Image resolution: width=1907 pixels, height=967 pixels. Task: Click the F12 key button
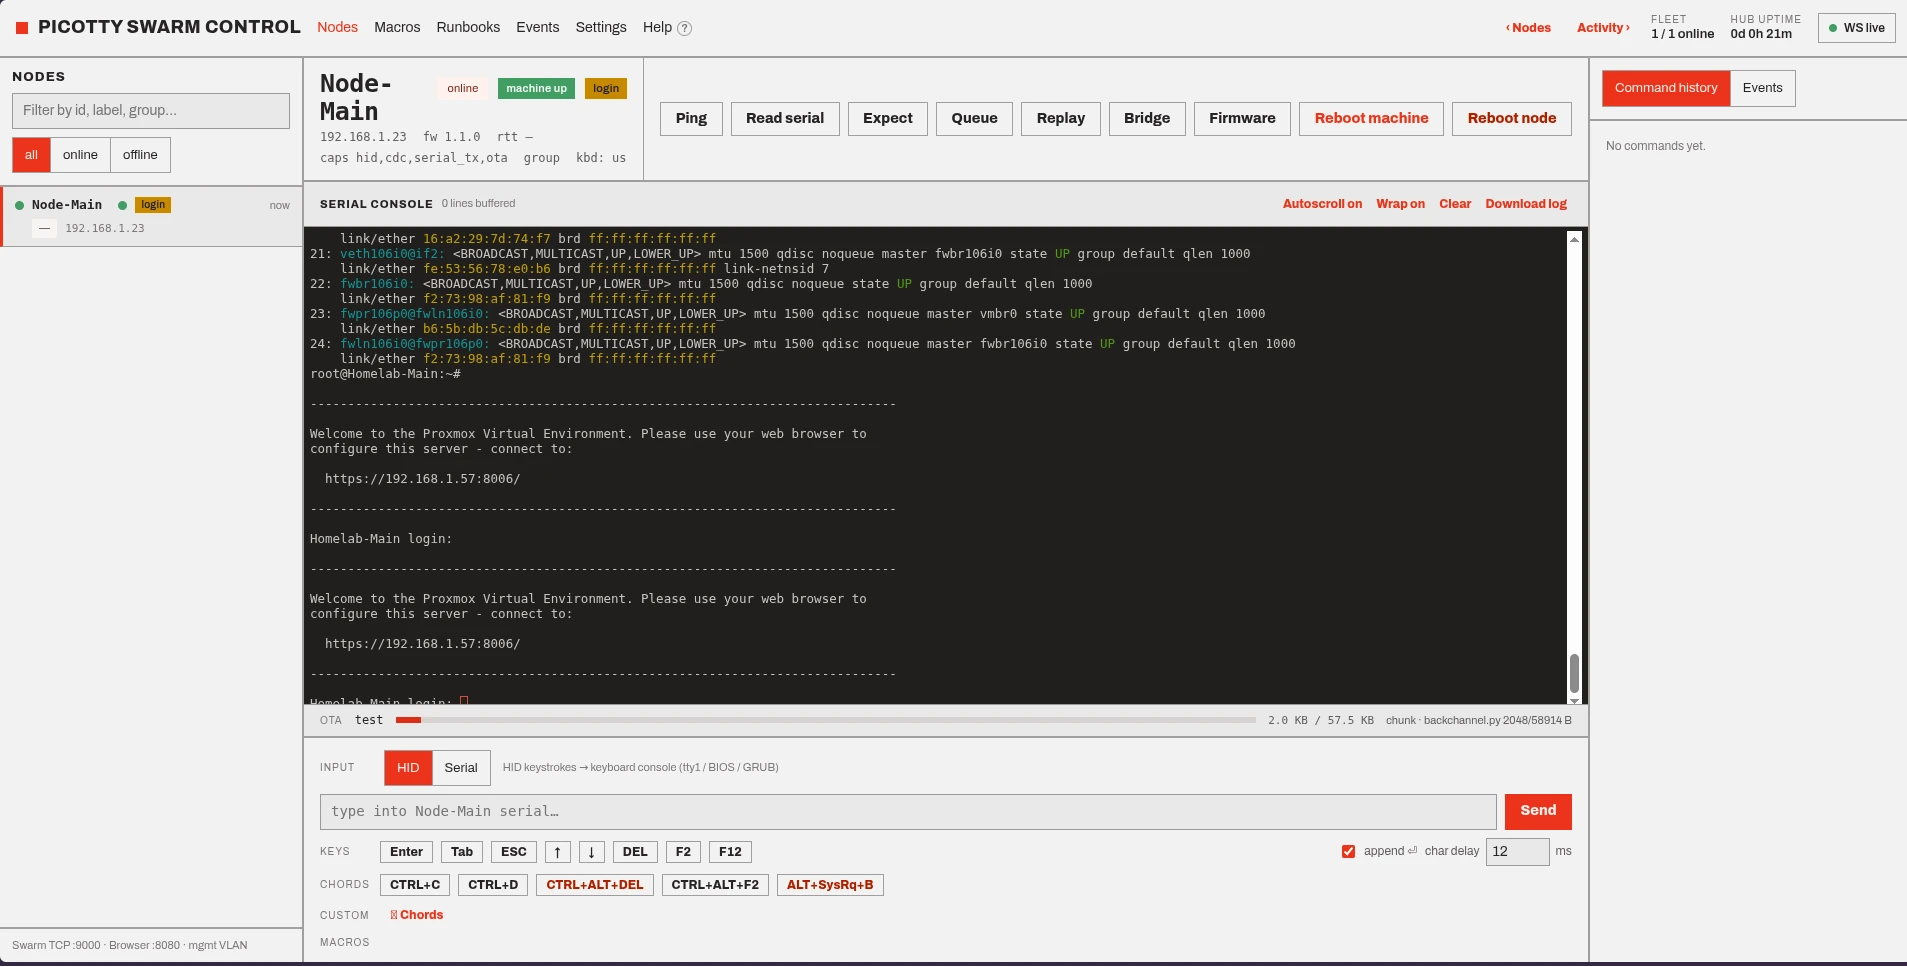click(x=730, y=852)
